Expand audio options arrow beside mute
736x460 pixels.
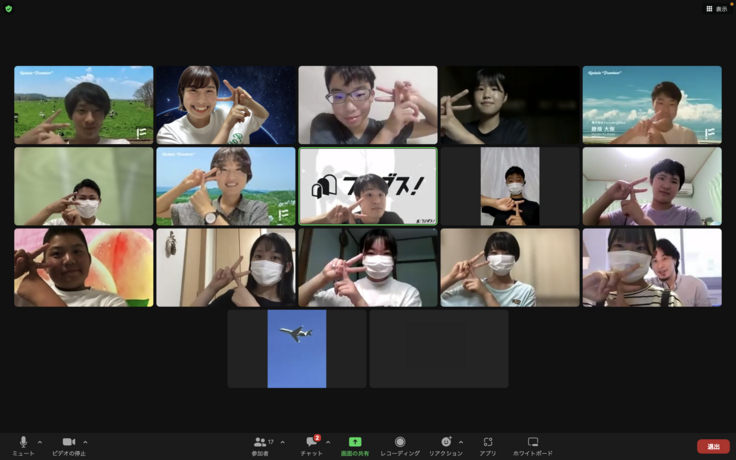tap(40, 441)
